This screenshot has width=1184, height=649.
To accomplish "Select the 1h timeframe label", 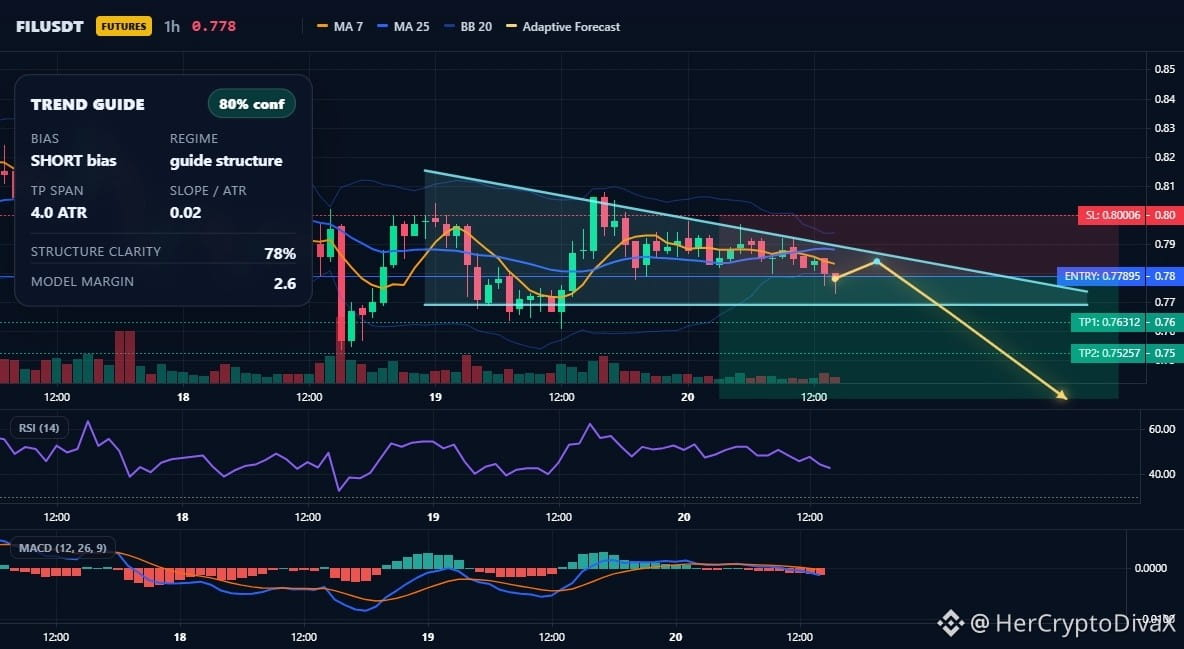I will coord(172,26).
